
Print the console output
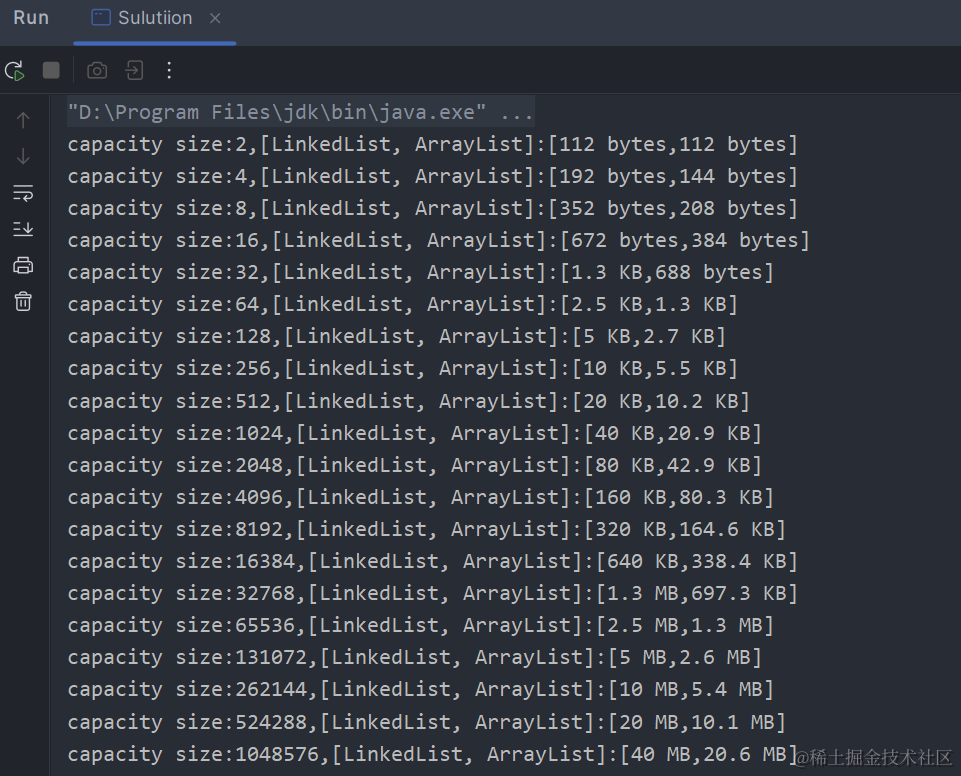22,265
